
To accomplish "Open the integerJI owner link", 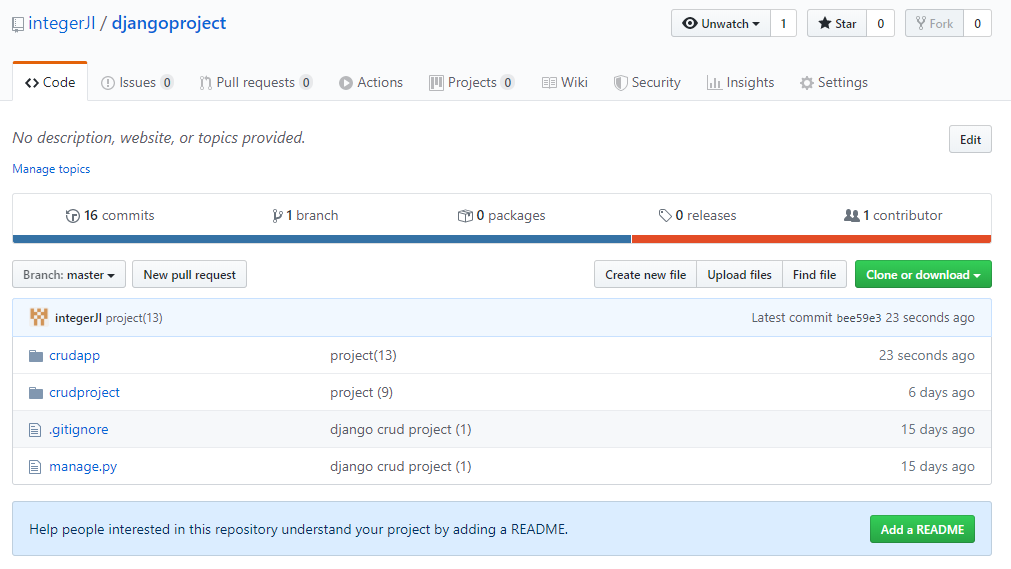I will point(62,23).
